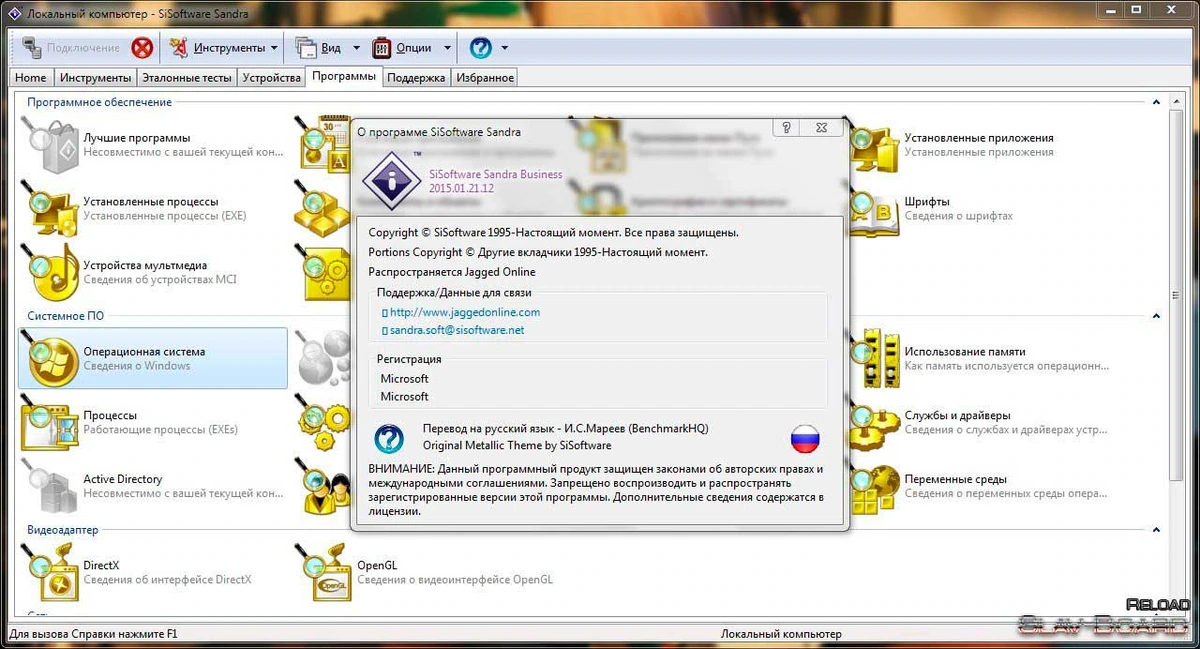Open the dropdown arrow beside the help icon
Screen dimensions: 1200x649
pos(505,47)
